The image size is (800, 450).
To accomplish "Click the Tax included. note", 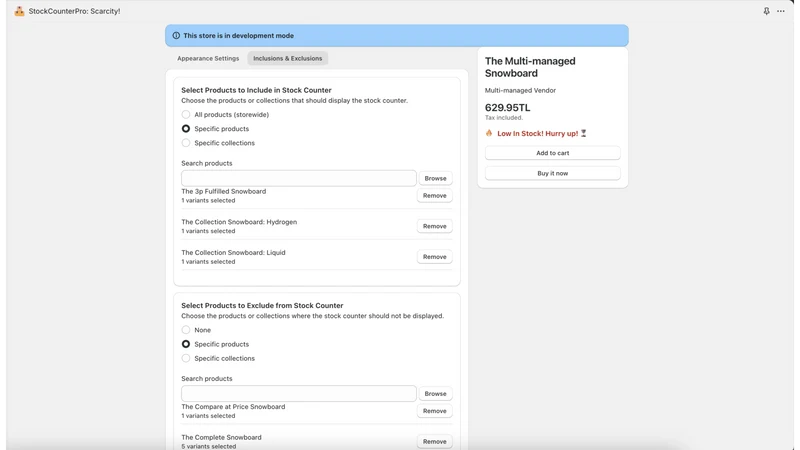I will pos(504,117).
